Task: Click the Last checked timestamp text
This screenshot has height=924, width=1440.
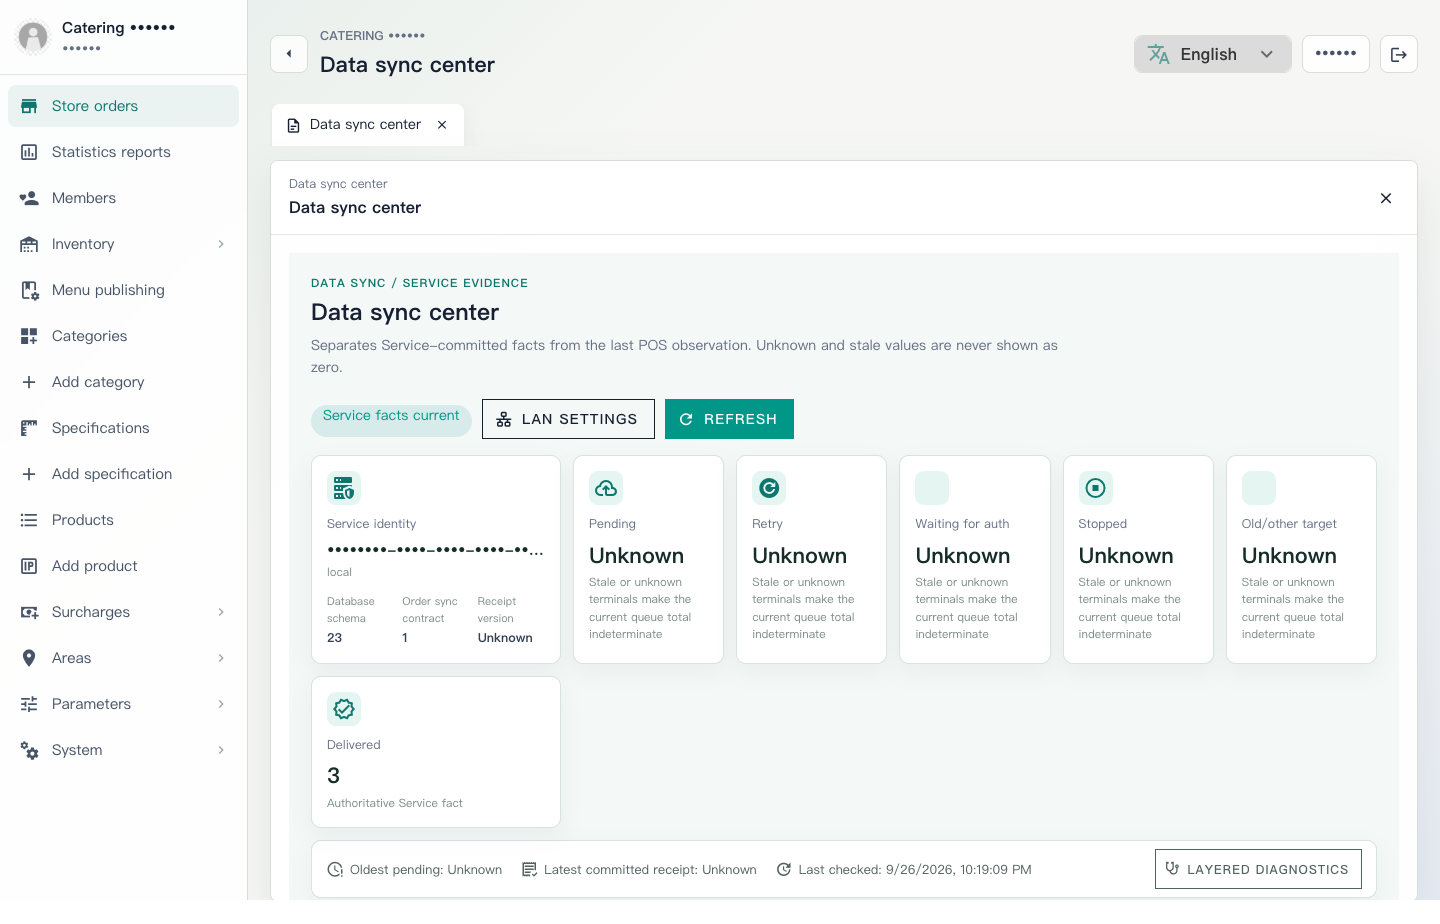Action: click(915, 870)
